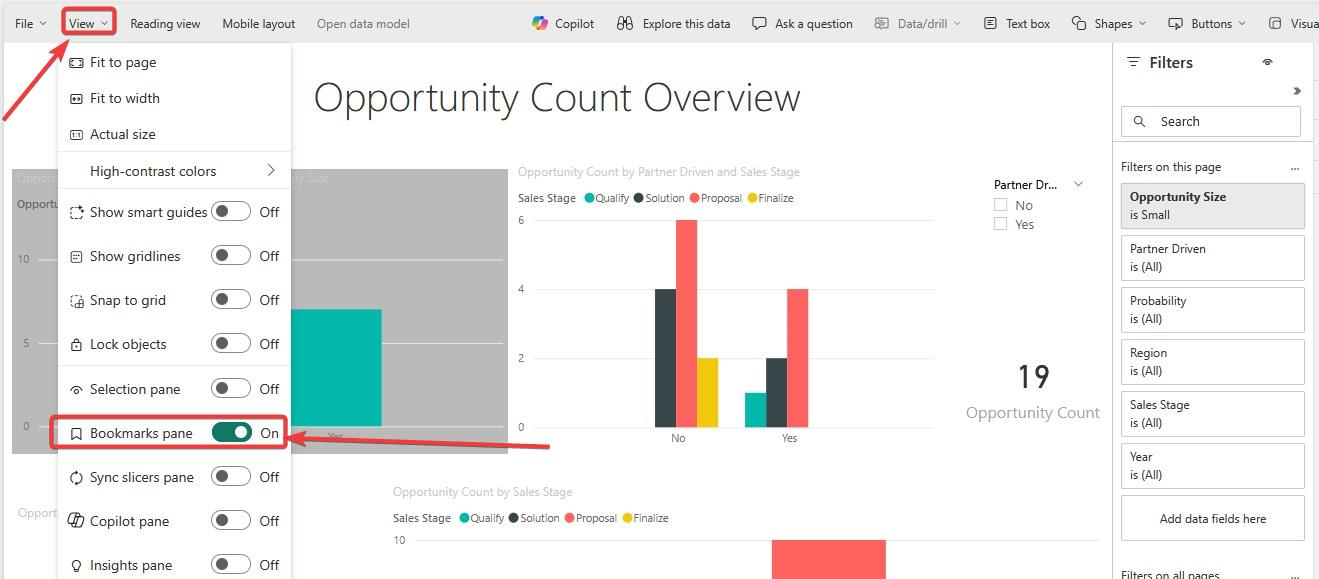Select Fit to width option
Image resolution: width=1319 pixels, height=579 pixels.
[175, 98]
